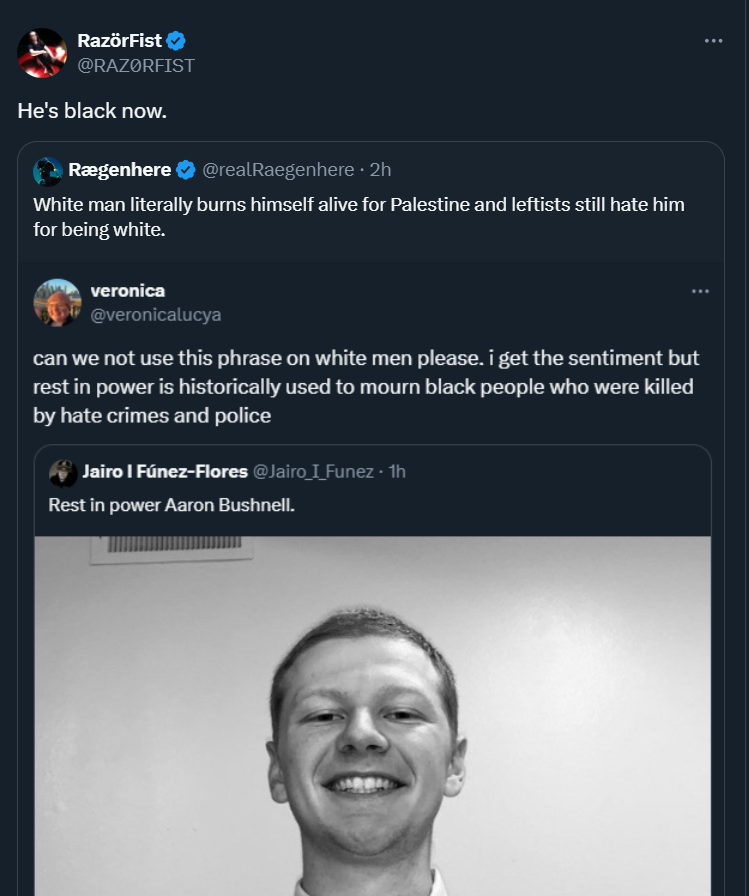Open the three-dot menu on RazörFist's post
Image resolution: width=749 pixels, height=896 pixels.
[x=713, y=41]
